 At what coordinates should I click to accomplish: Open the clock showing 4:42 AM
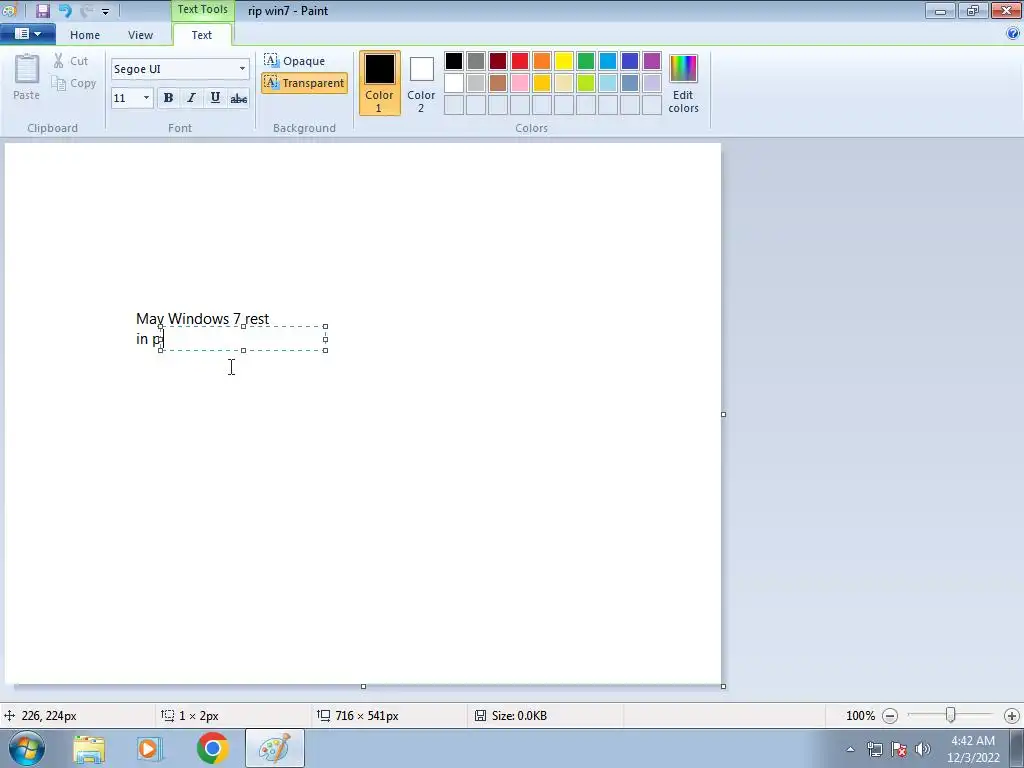pos(973,749)
